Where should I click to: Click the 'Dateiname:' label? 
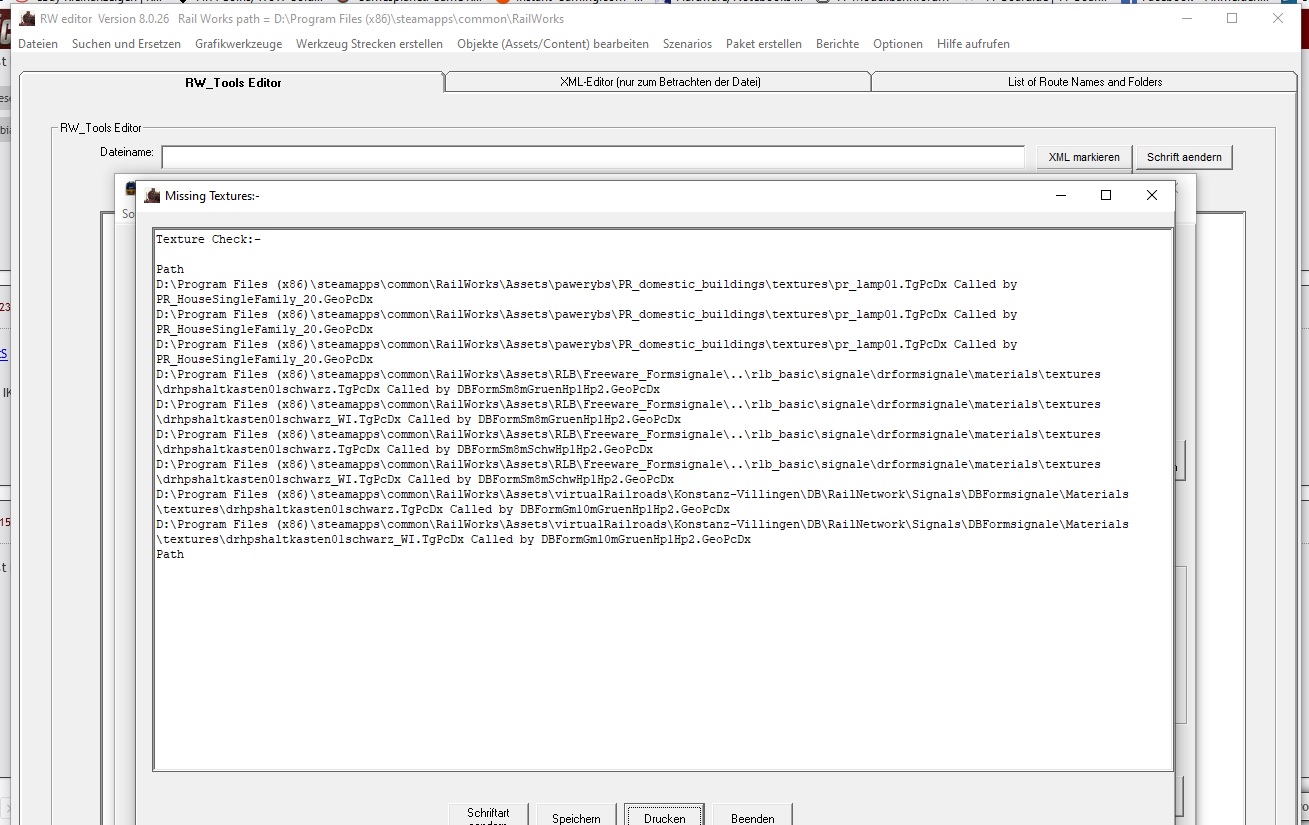pyautogui.click(x=127, y=152)
